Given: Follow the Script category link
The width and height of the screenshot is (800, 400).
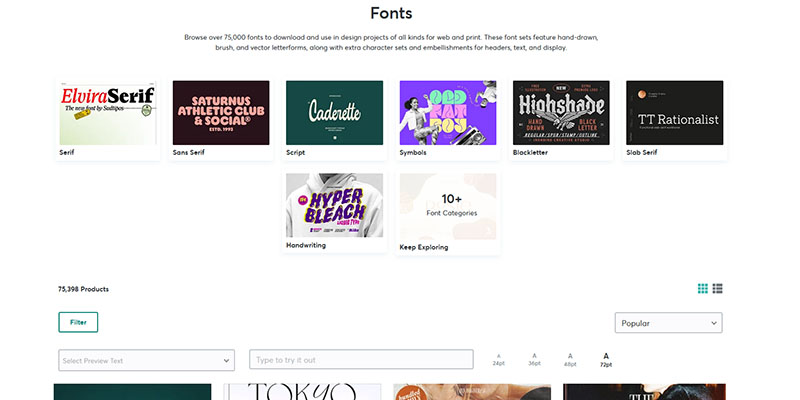Looking at the screenshot, I should coord(295,153).
